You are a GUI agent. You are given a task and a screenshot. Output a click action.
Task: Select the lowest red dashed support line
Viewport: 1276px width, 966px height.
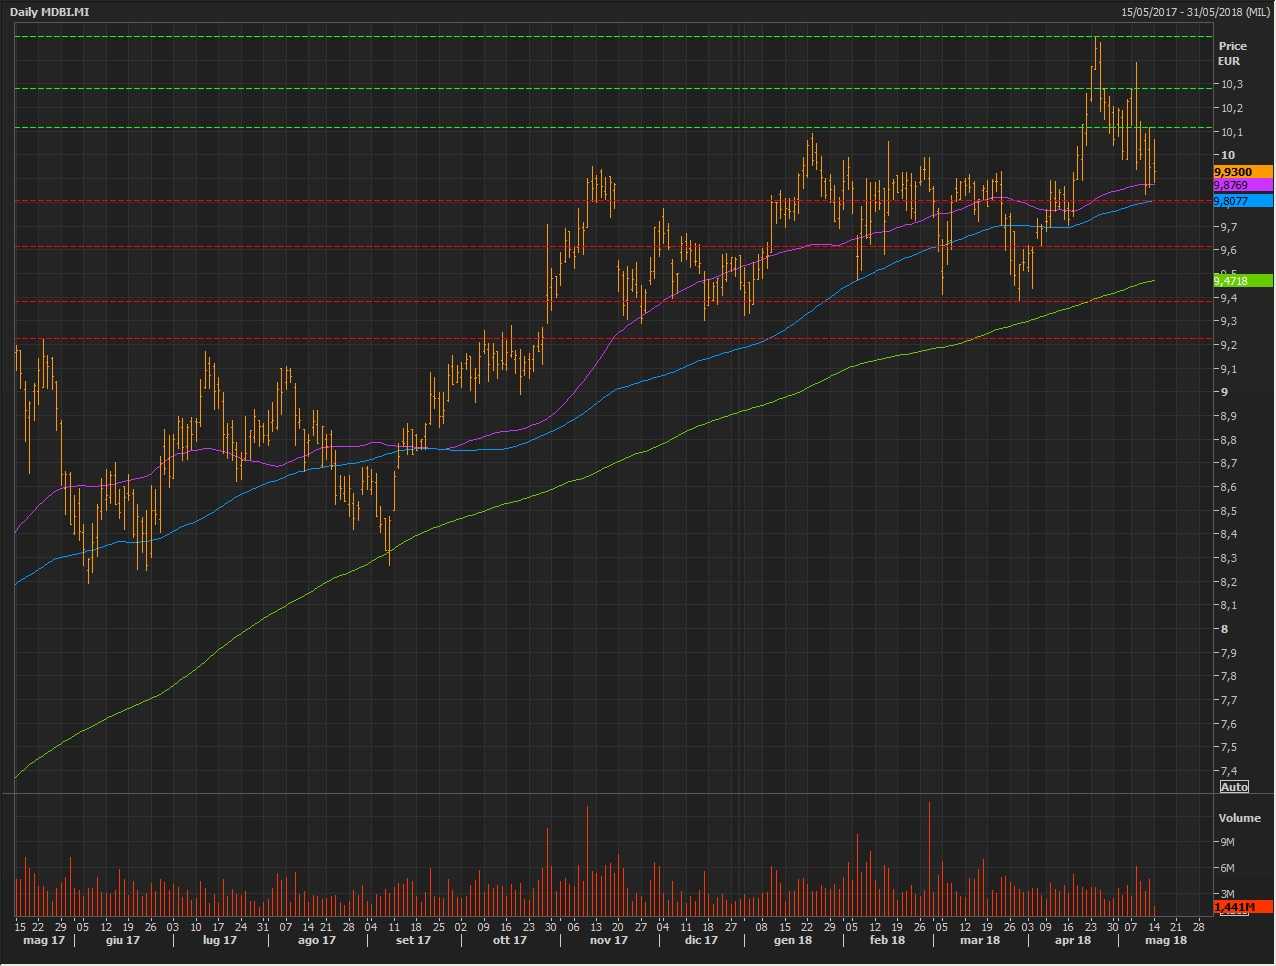(x=600, y=339)
